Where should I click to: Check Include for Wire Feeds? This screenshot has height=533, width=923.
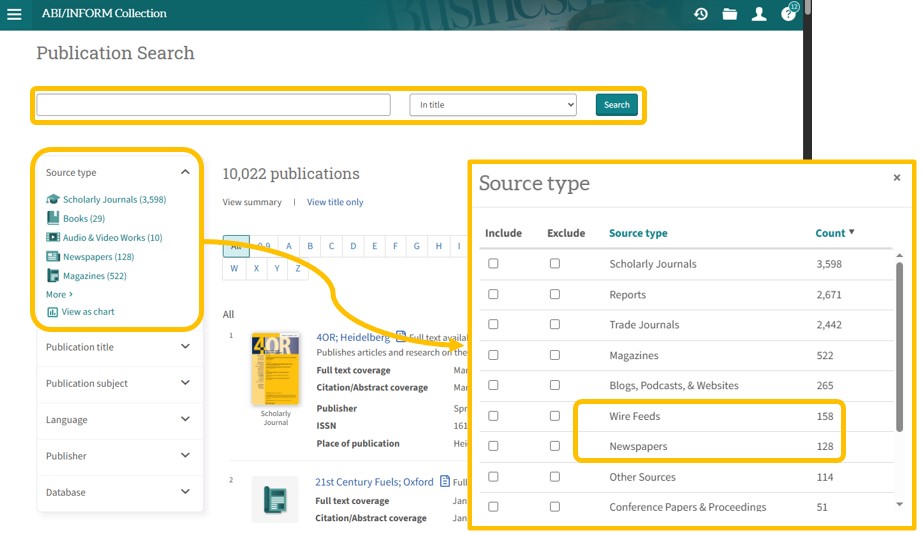(493, 416)
